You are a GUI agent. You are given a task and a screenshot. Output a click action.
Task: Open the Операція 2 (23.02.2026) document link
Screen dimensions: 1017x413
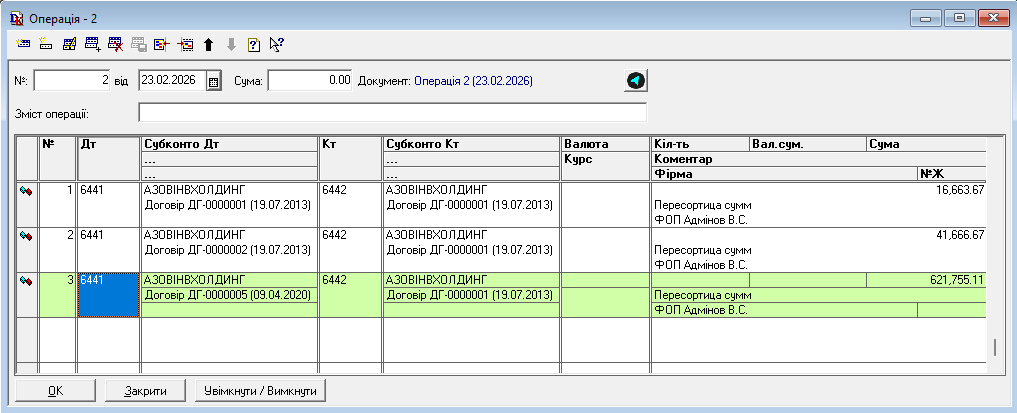click(x=472, y=80)
